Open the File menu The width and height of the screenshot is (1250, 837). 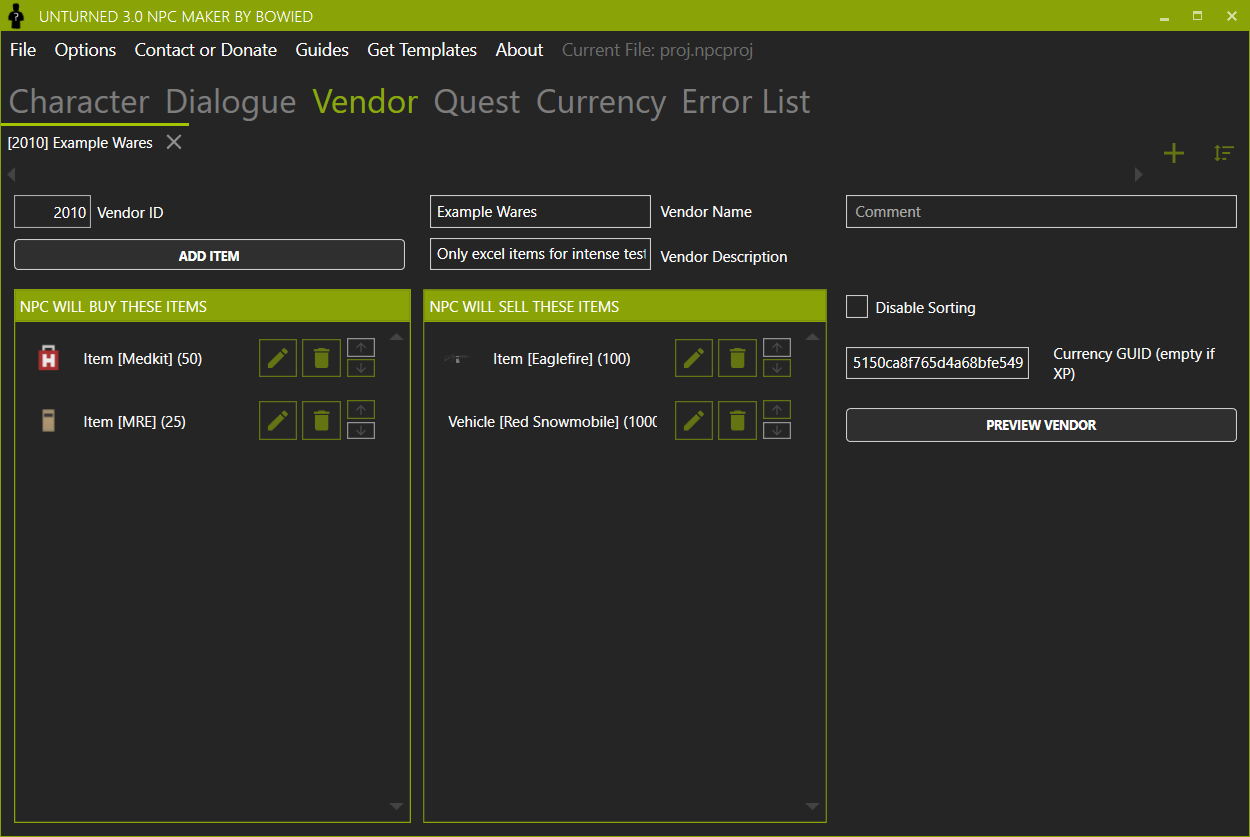point(23,50)
